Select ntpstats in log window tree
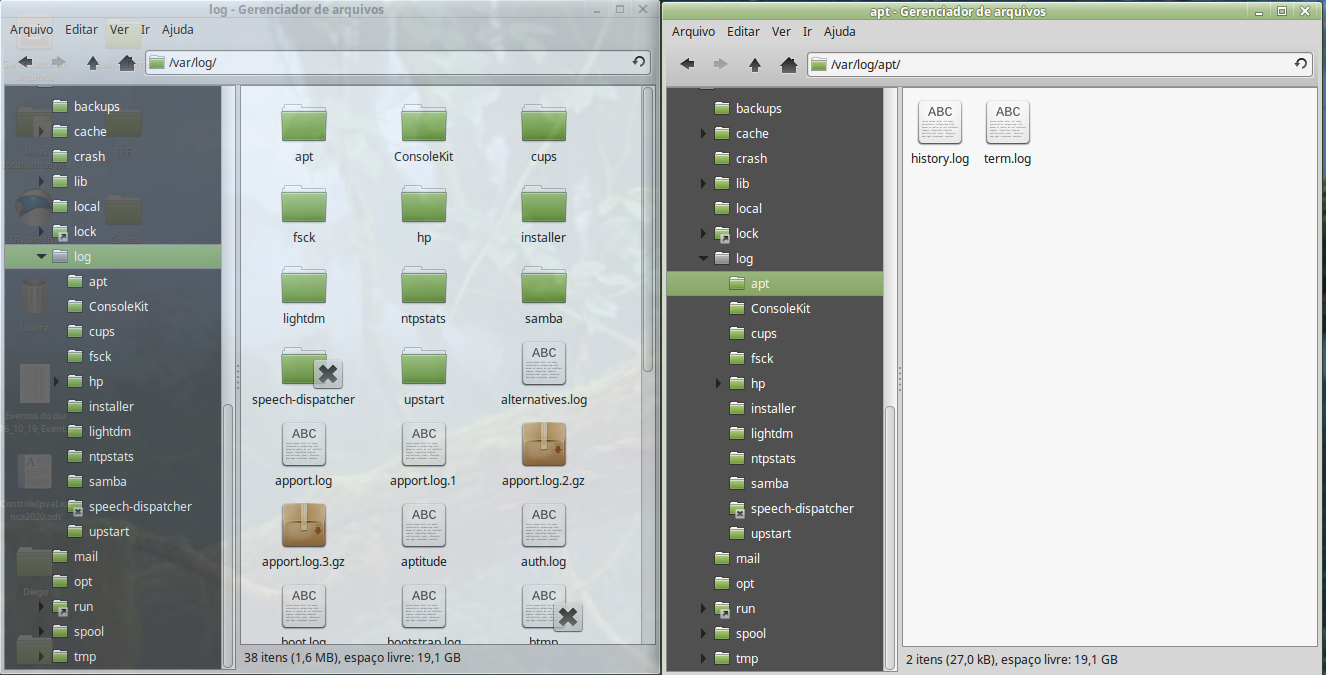This screenshot has width=1326, height=675. (111, 456)
